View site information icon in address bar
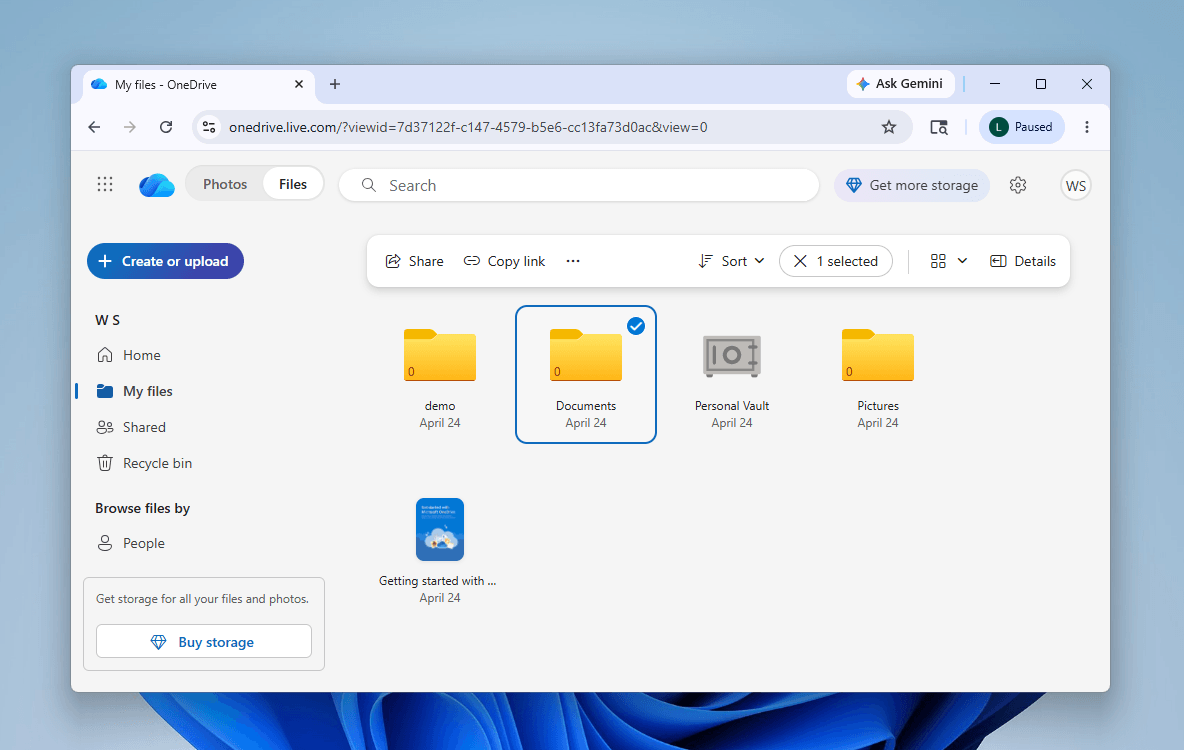 coord(209,127)
